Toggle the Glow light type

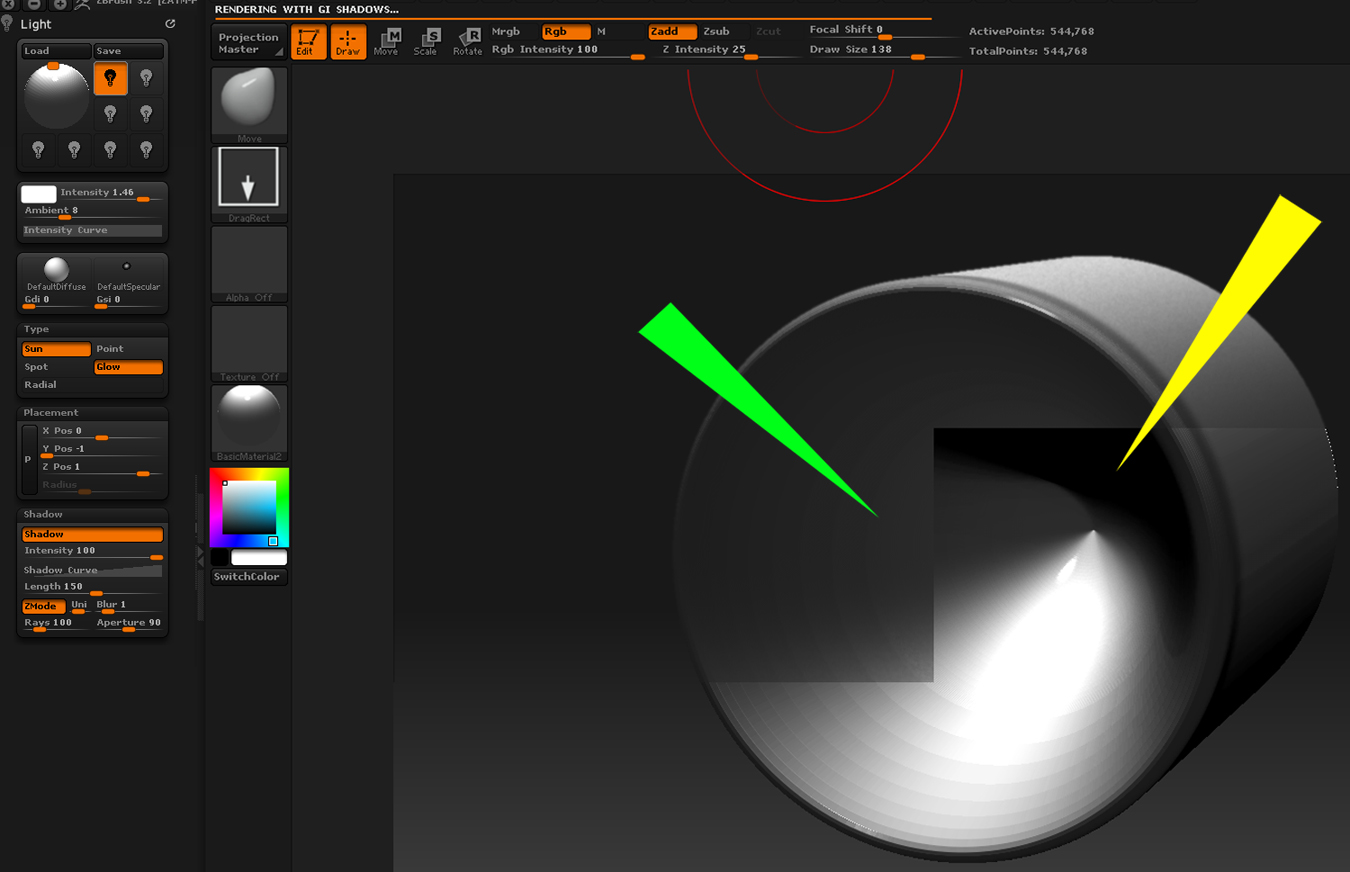click(128, 367)
